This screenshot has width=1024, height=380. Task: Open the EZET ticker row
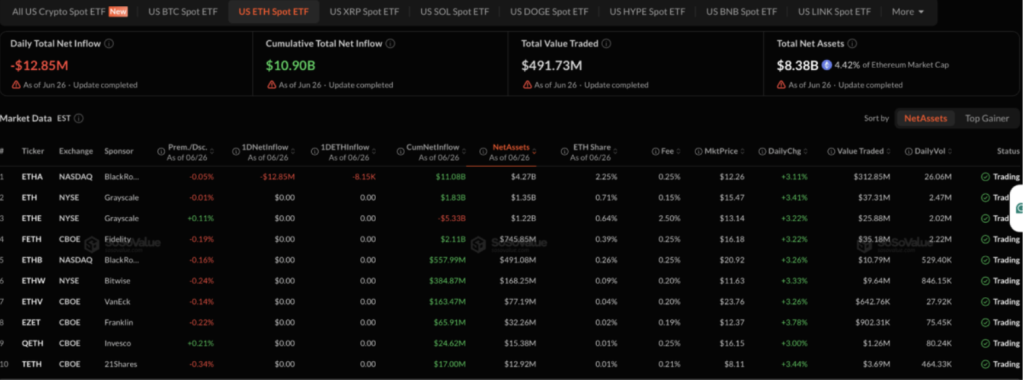[512, 323]
